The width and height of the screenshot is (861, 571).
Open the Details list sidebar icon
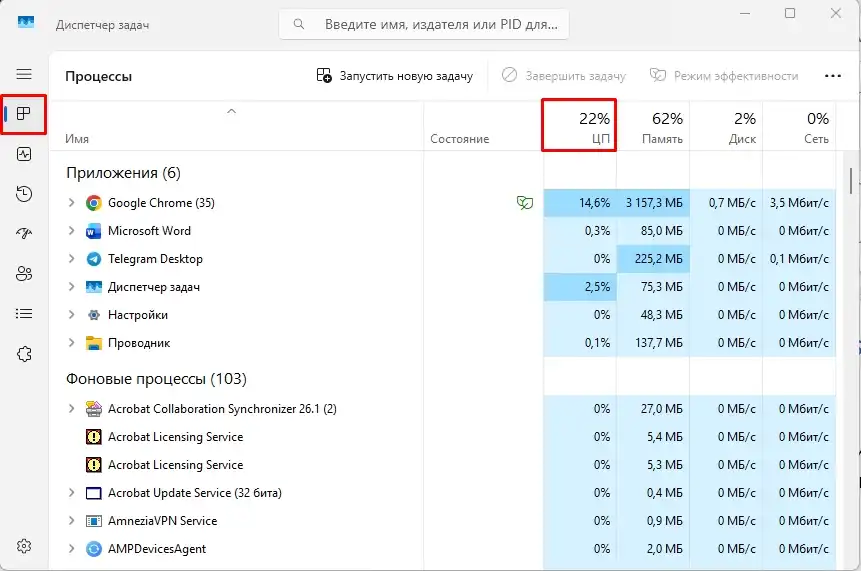coord(24,314)
